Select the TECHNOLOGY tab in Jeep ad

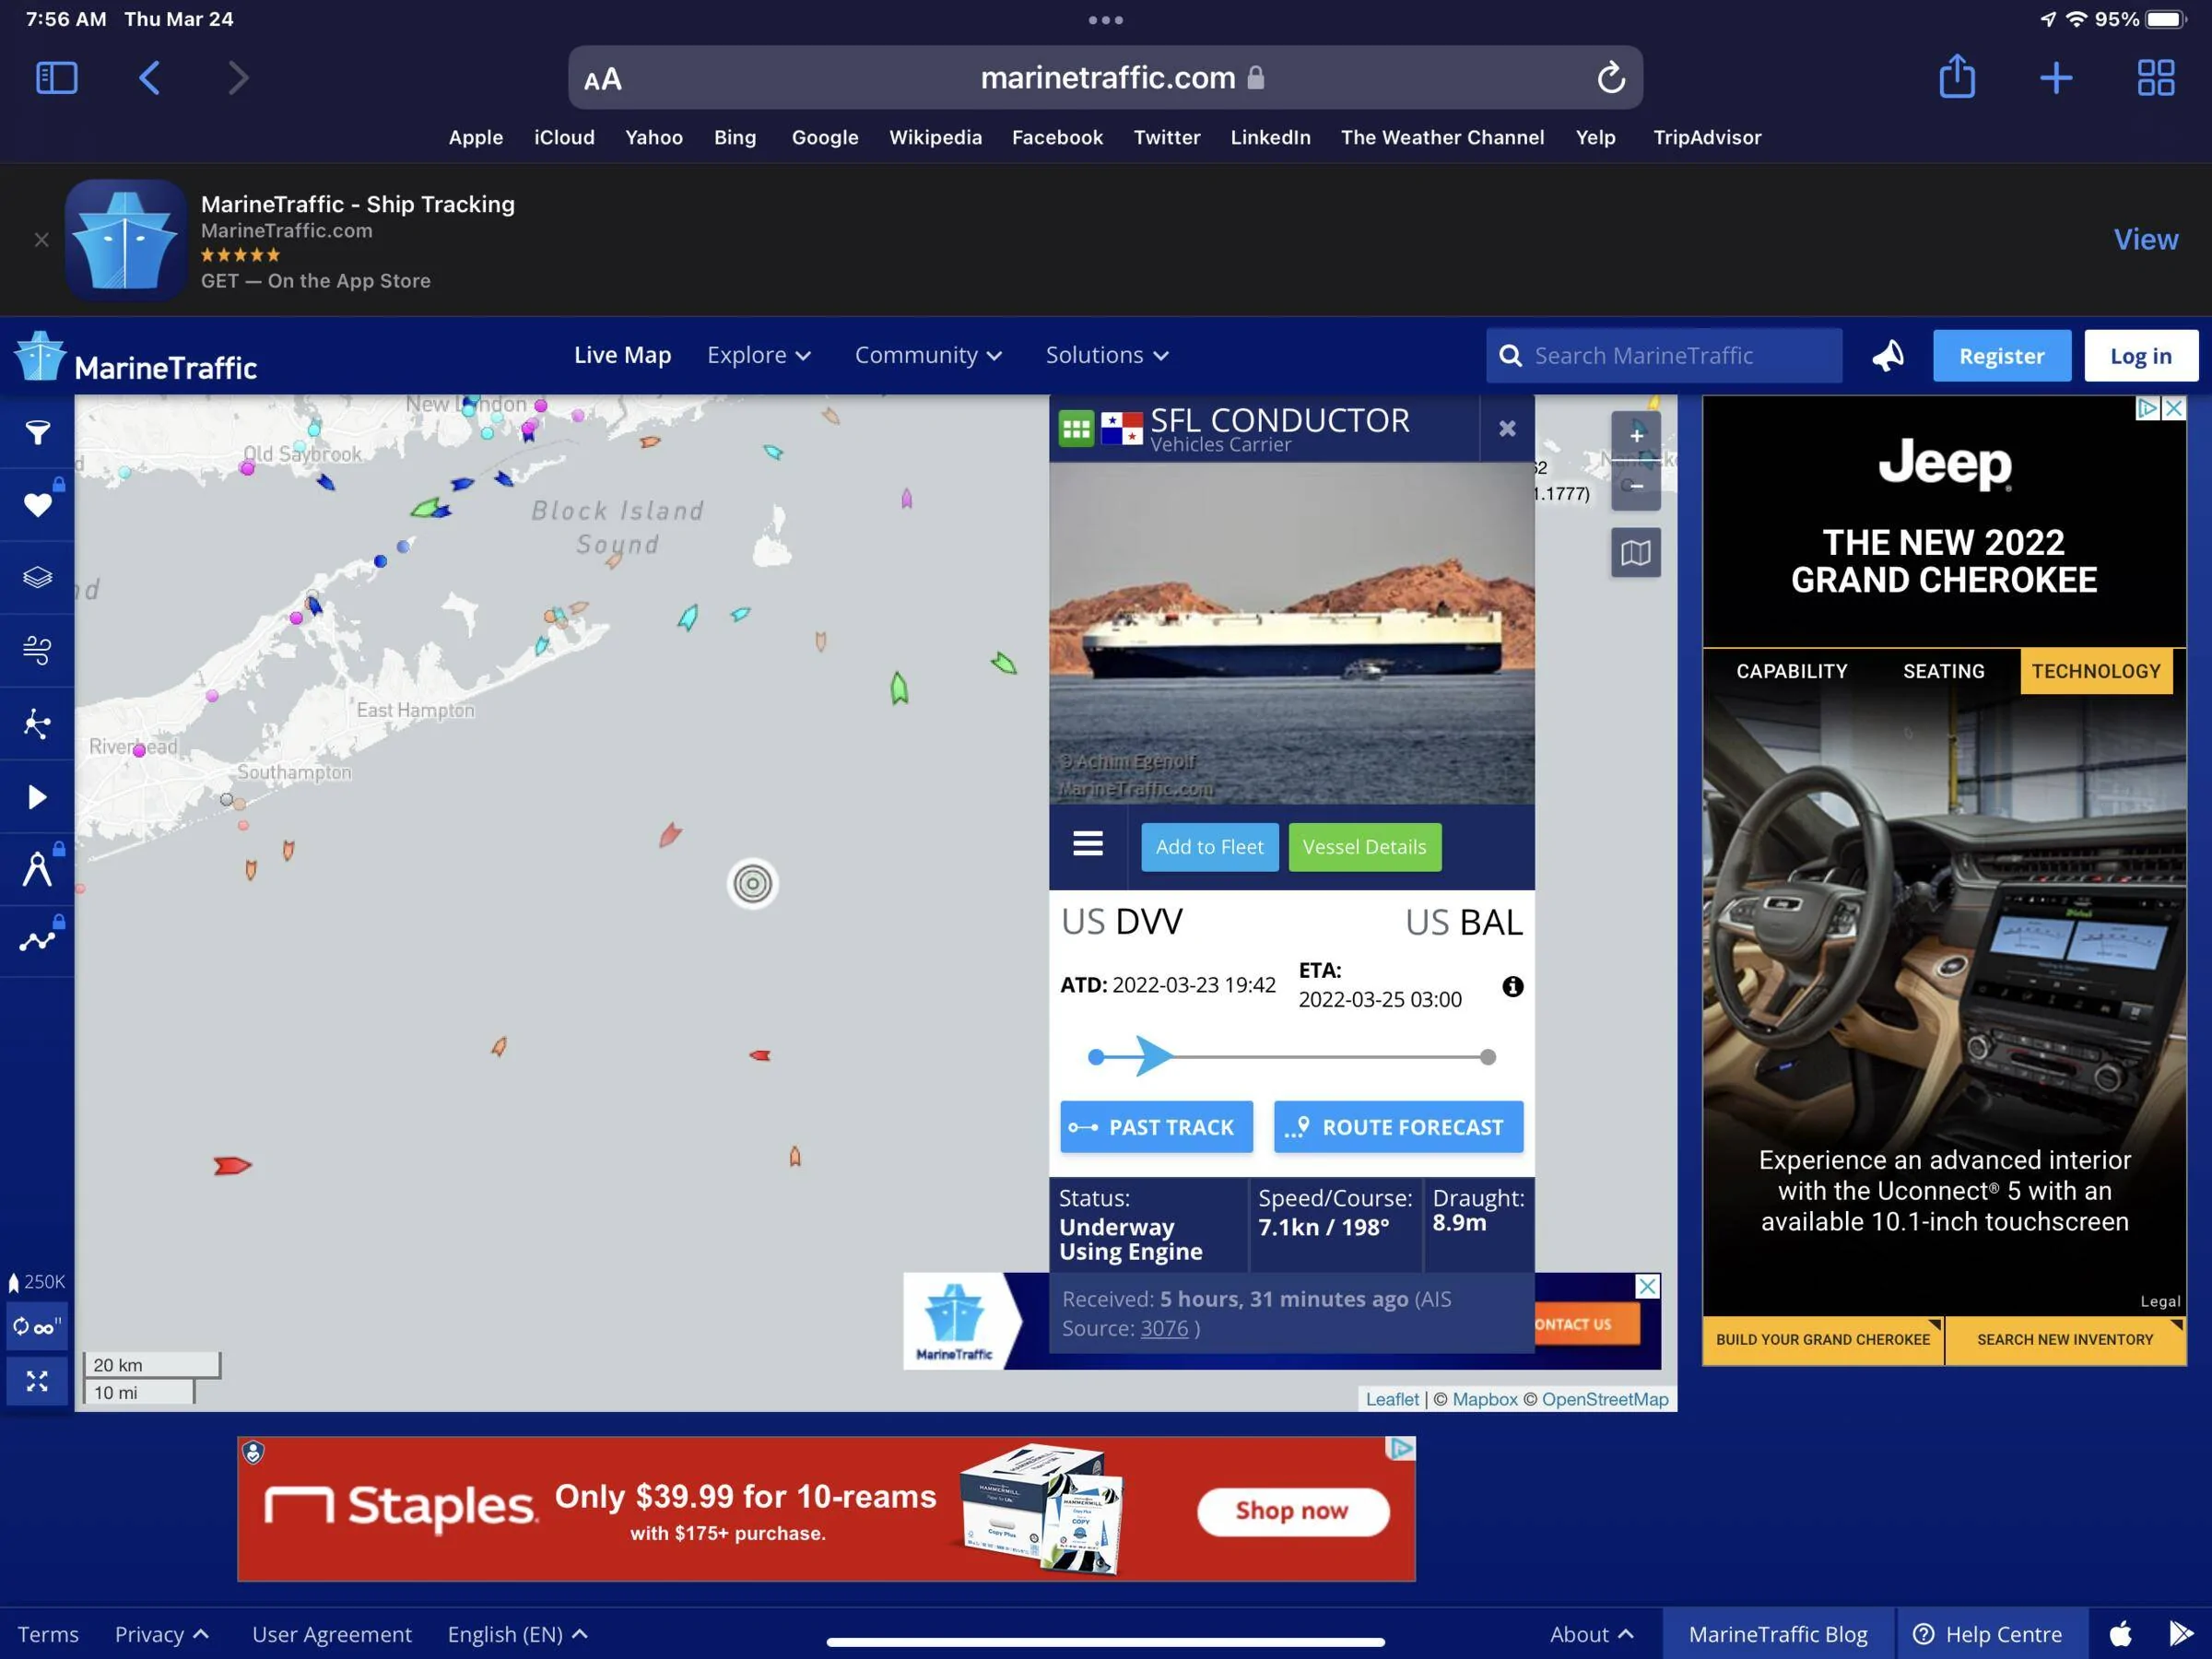(x=2096, y=671)
